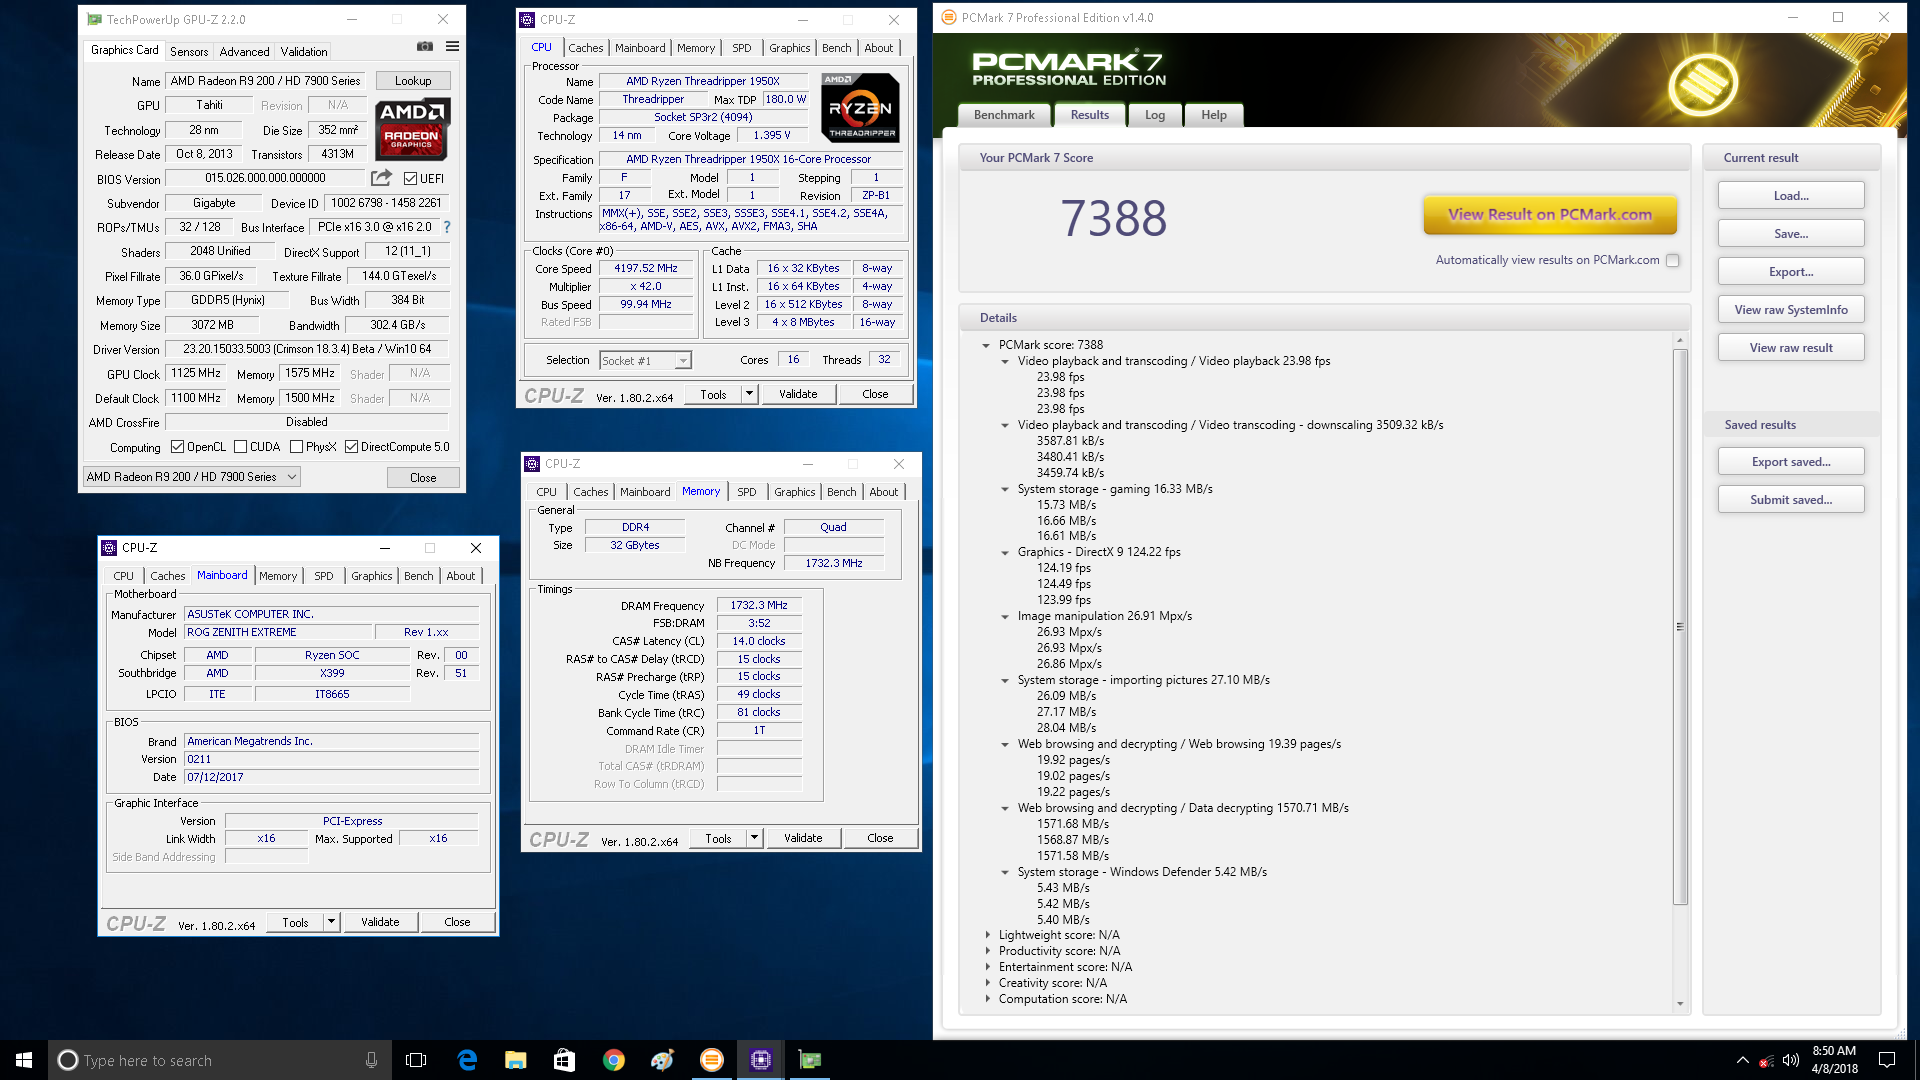Click the BIOS version share/export icon
The width and height of the screenshot is (1920, 1080).
point(381,178)
